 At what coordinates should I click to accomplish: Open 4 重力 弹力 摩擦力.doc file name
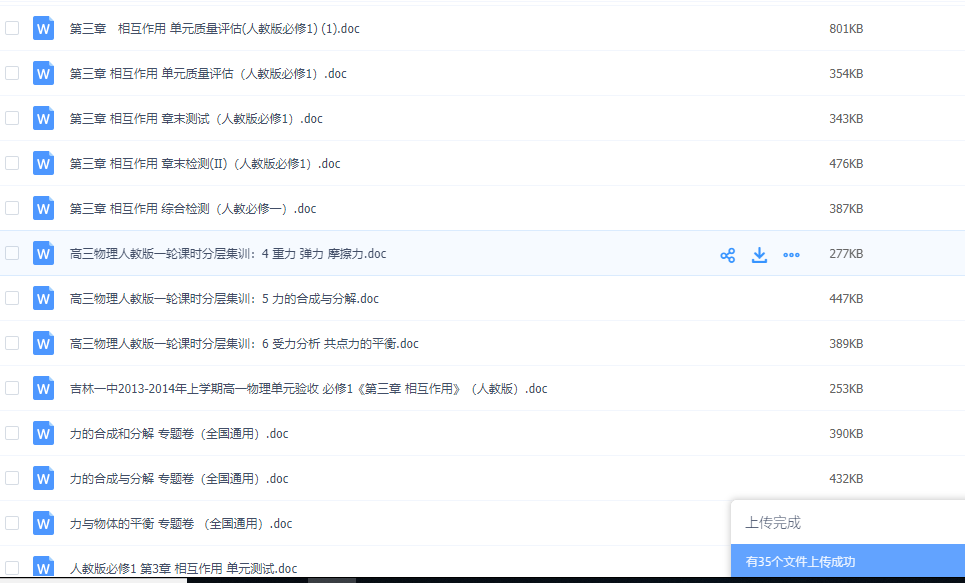tap(228, 253)
